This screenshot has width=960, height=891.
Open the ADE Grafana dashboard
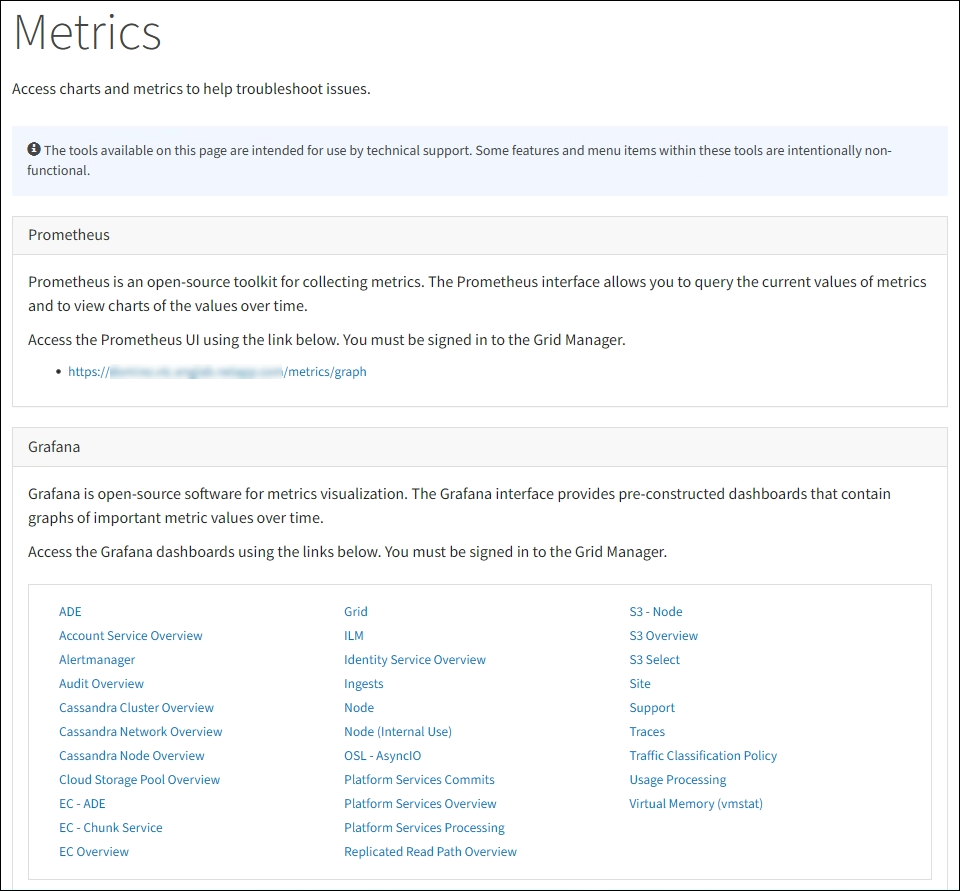point(70,612)
